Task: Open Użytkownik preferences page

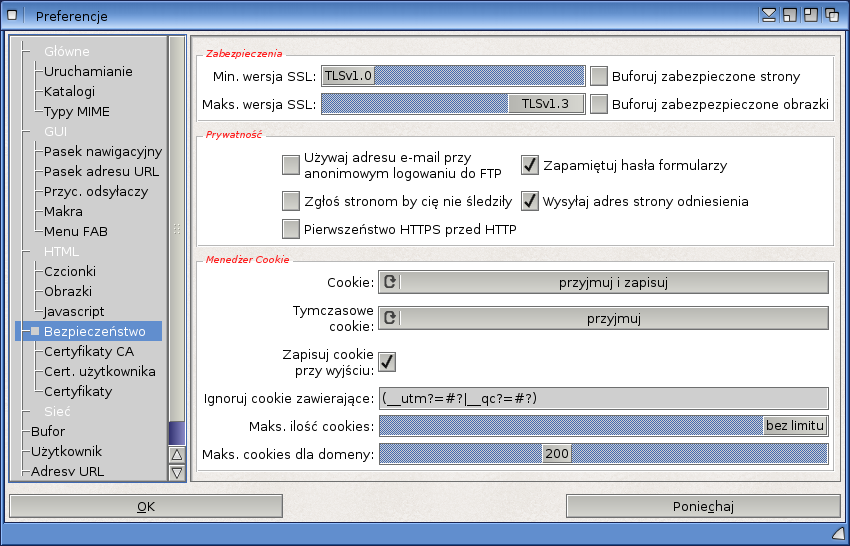Action: (x=66, y=452)
